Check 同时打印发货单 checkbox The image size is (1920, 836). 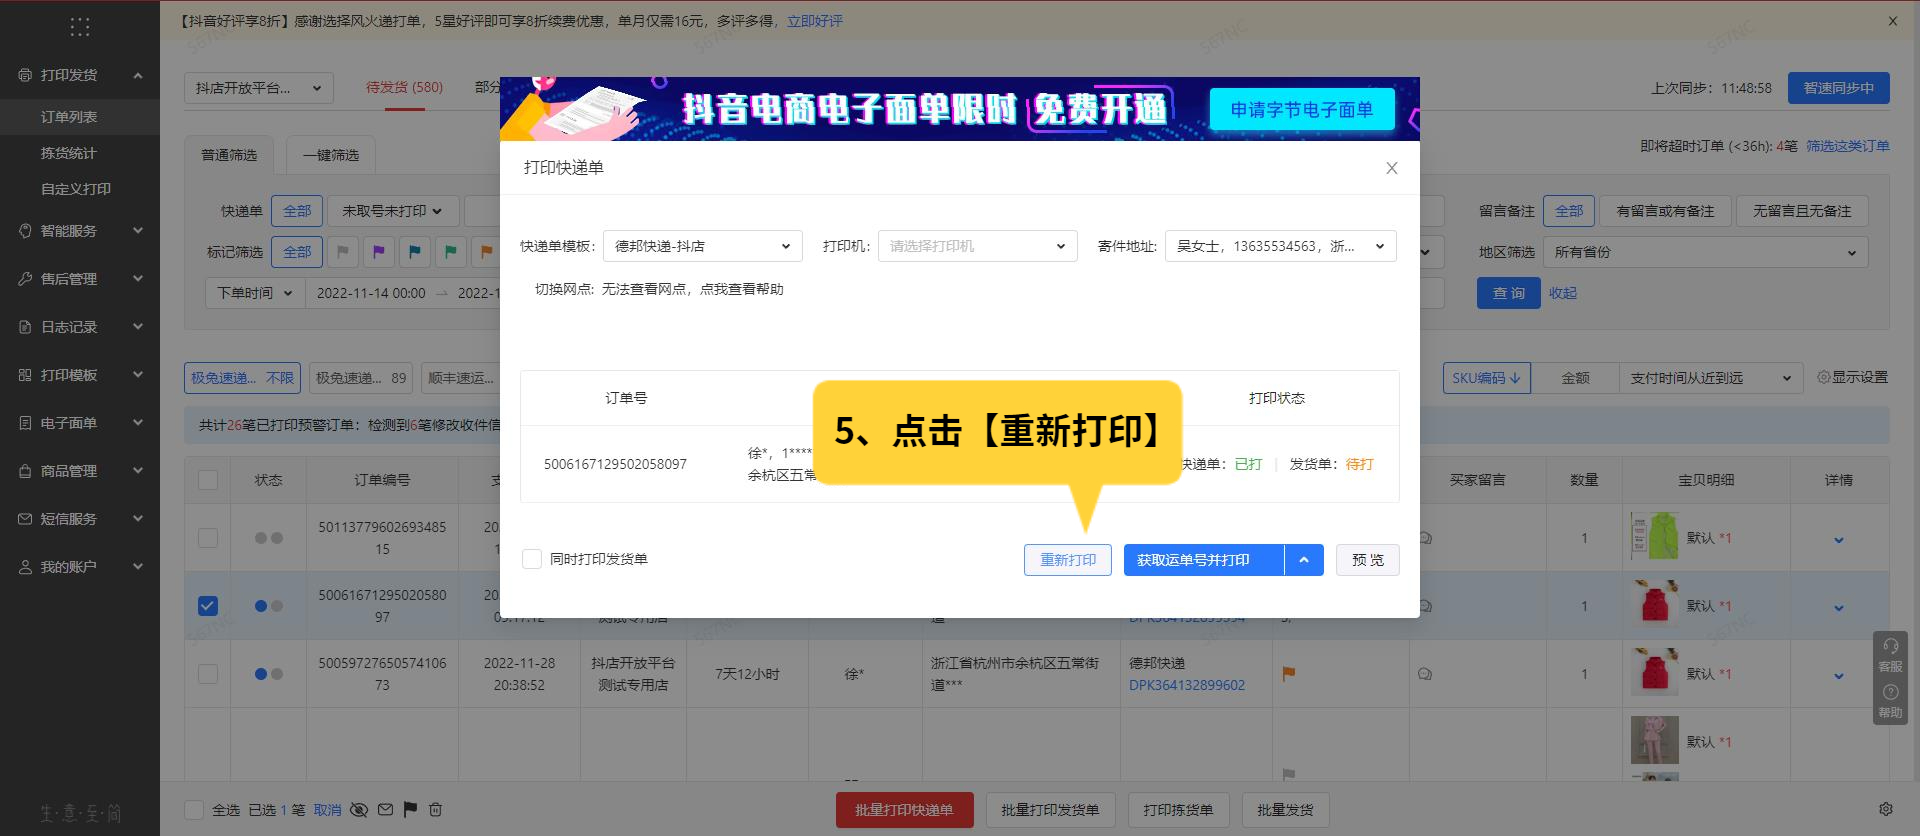(532, 559)
